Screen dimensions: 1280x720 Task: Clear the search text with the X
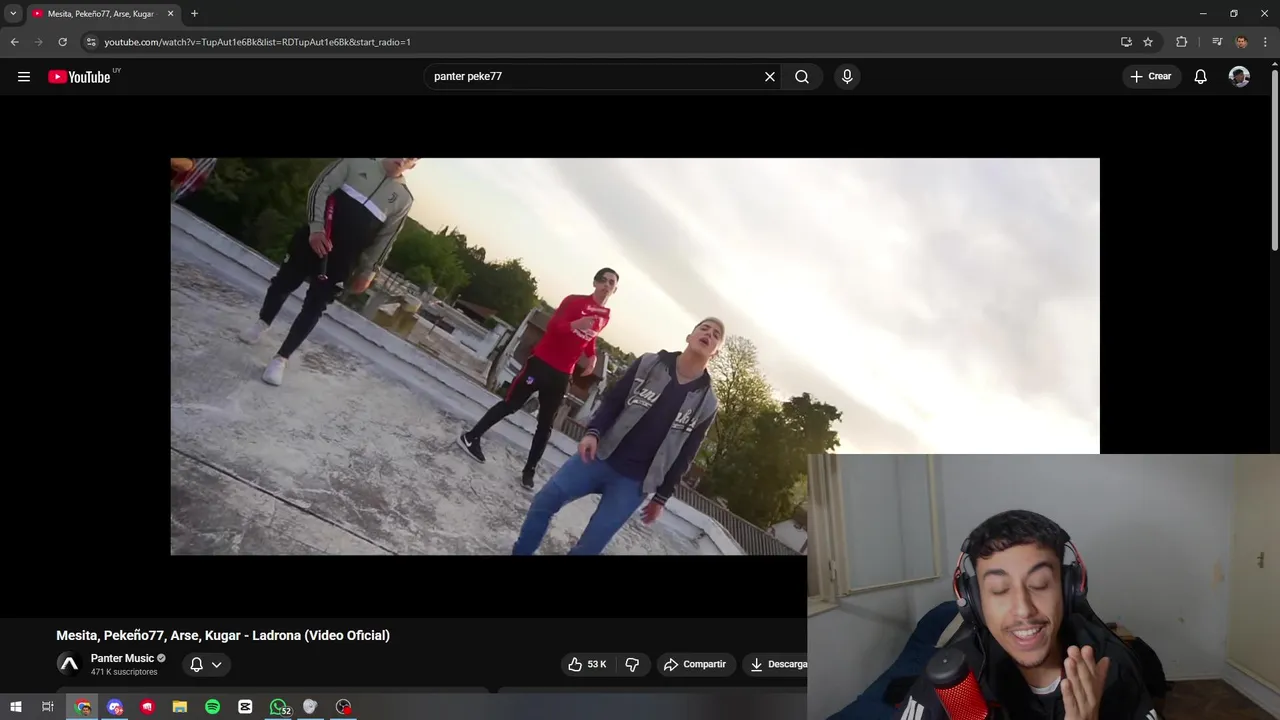(x=770, y=77)
